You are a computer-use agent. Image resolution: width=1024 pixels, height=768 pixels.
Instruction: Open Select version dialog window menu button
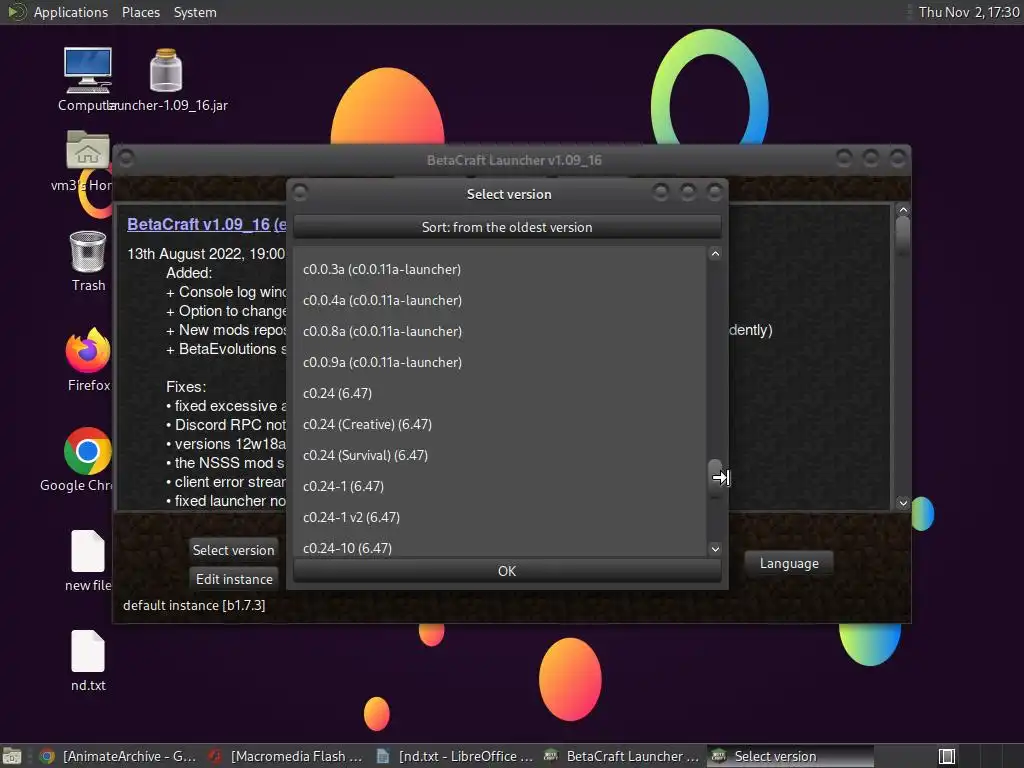point(300,192)
